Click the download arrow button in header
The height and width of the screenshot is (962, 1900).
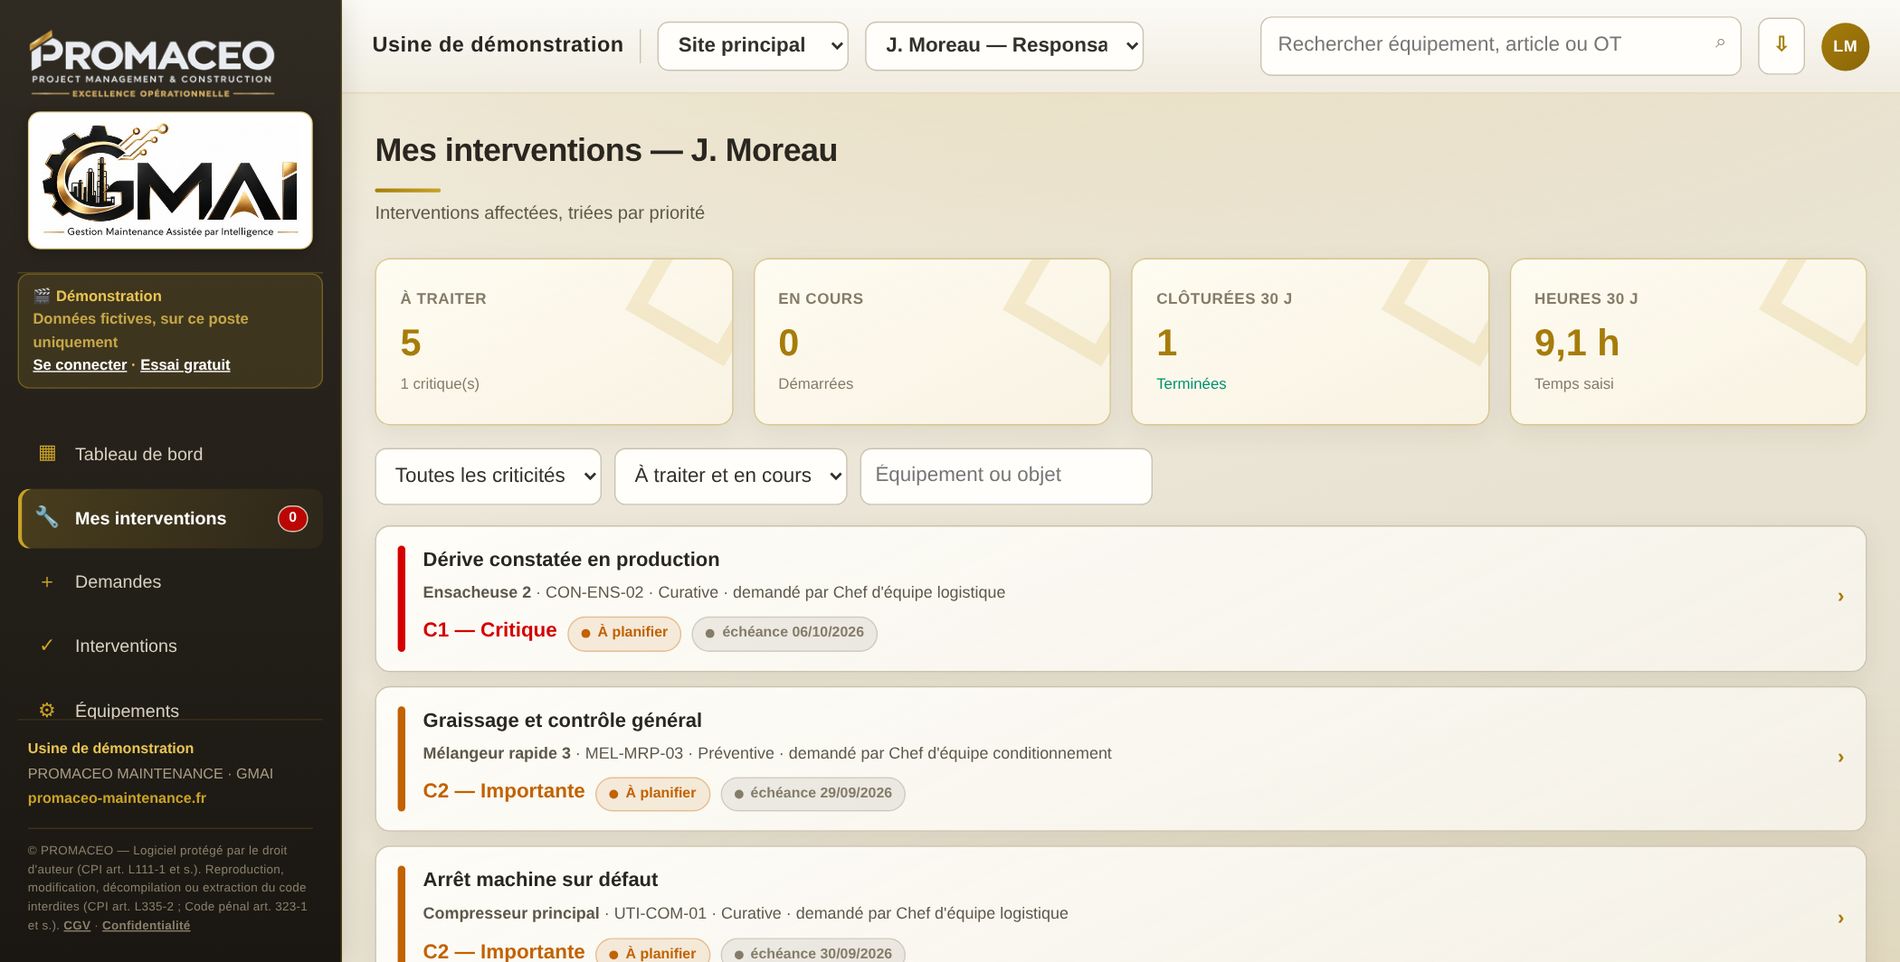tap(1781, 46)
